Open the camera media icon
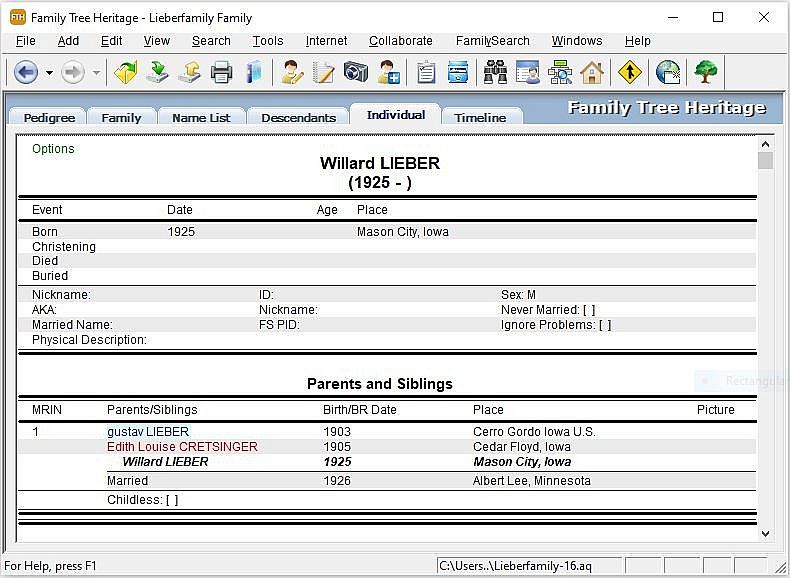This screenshot has height=578, width=790. 356,72
